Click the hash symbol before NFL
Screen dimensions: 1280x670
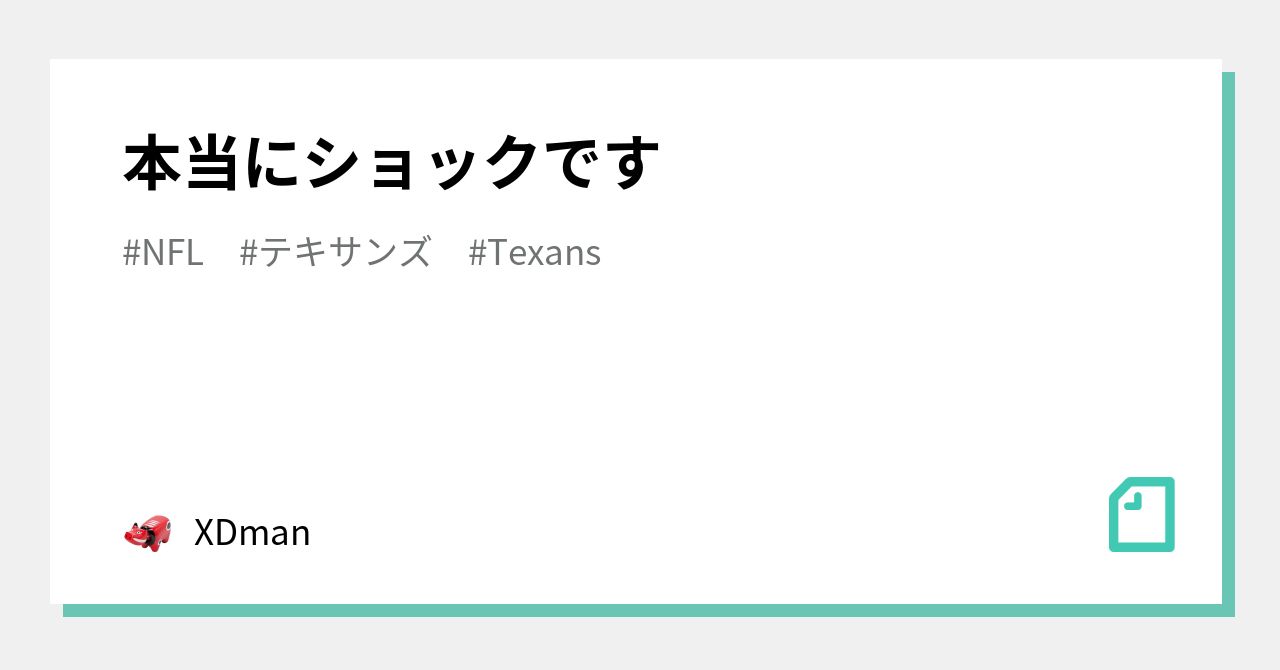pos(131,253)
